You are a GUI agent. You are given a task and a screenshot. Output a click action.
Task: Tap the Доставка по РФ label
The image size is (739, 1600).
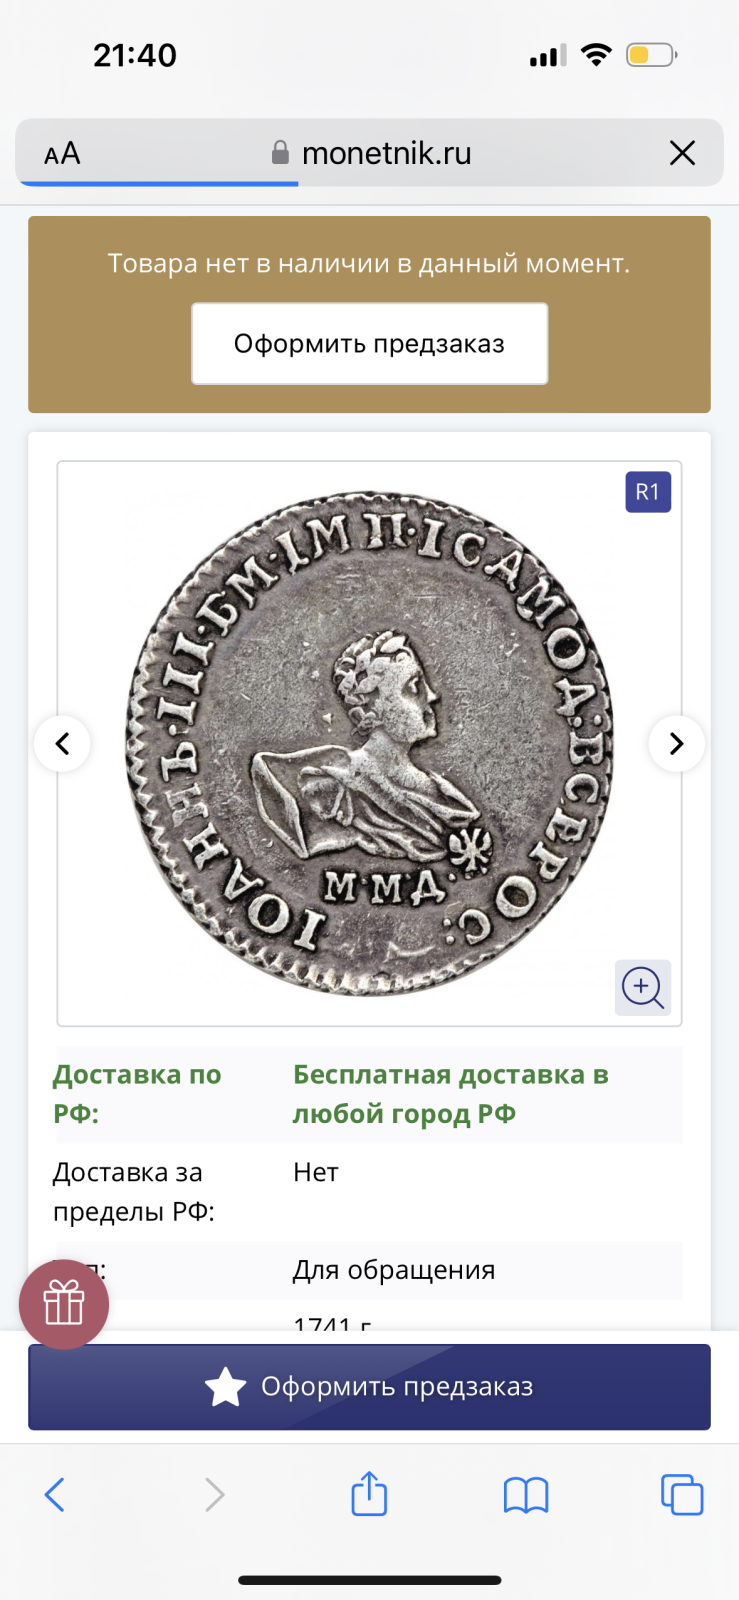137,1094
